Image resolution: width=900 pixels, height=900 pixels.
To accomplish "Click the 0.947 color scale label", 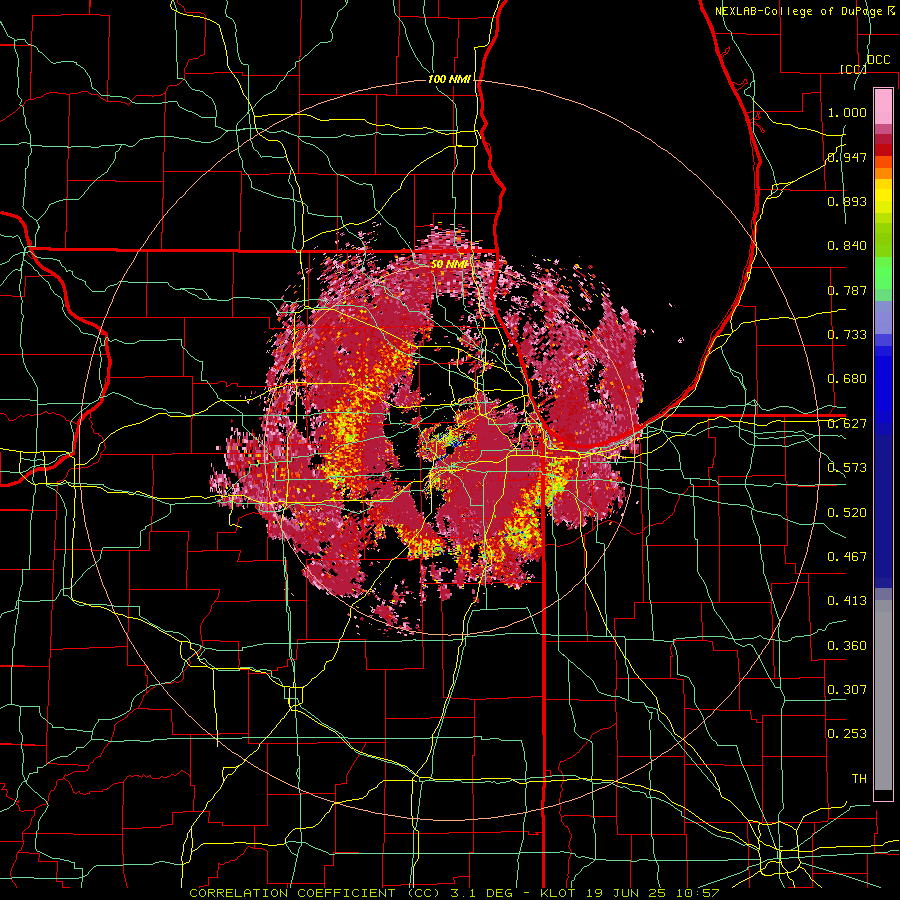I will click(x=847, y=157).
